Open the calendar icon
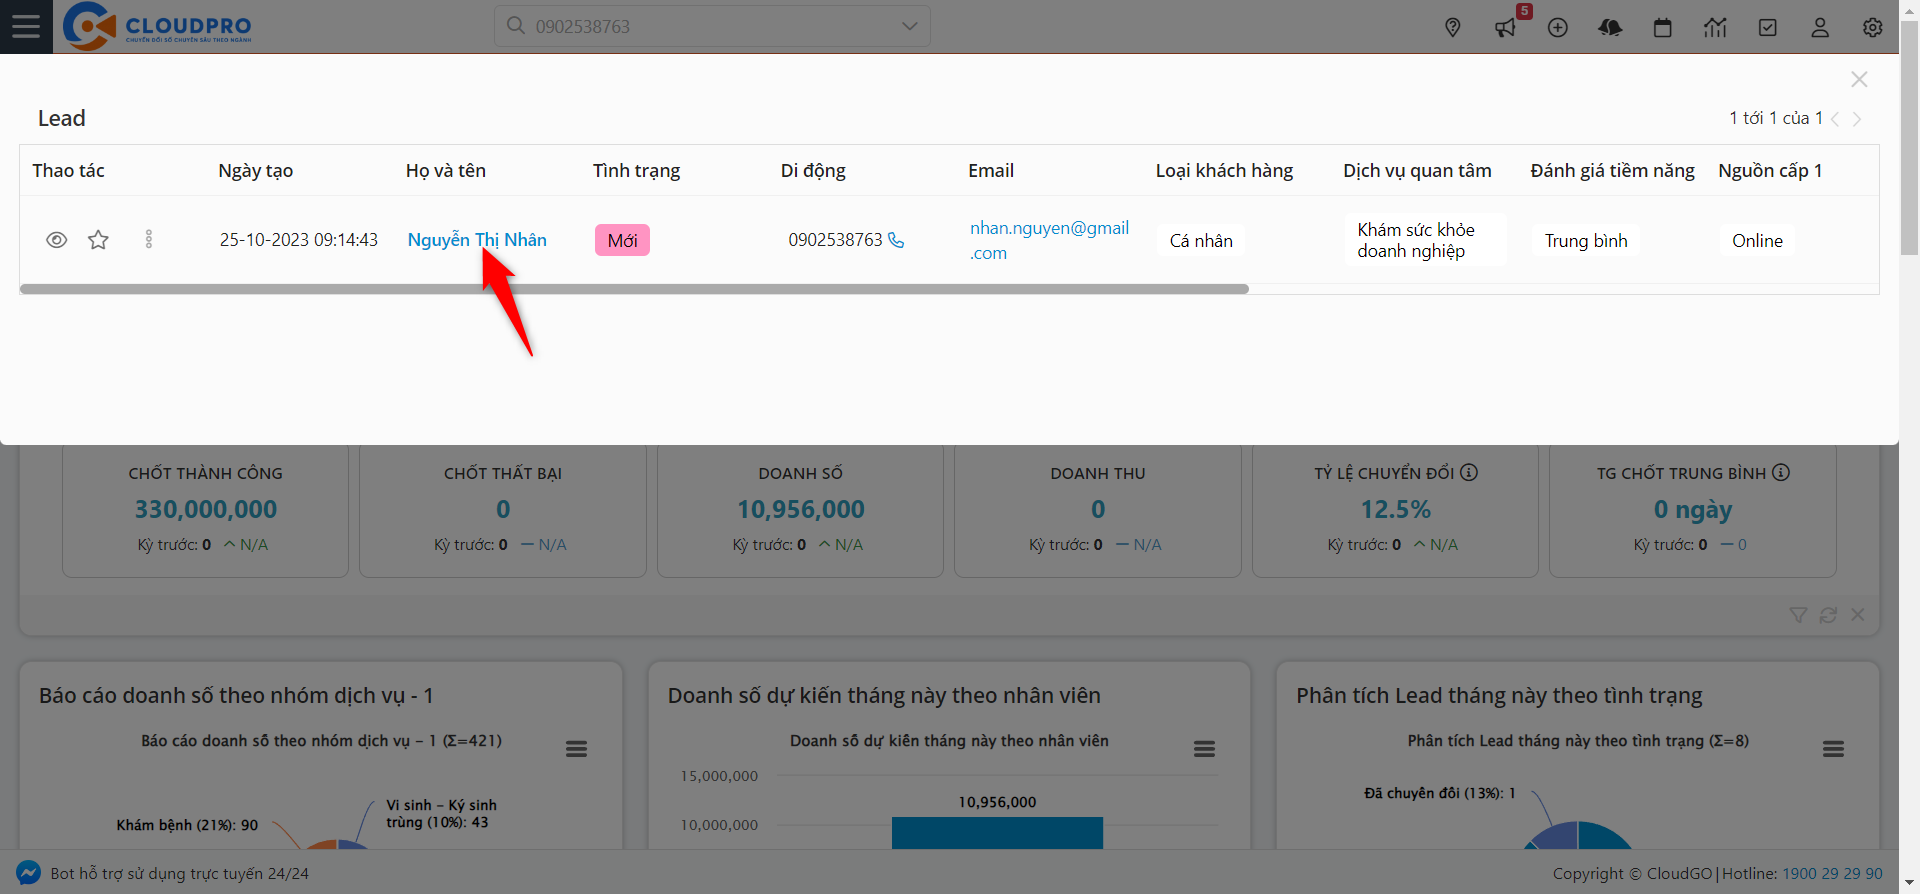1920x894 pixels. click(1663, 28)
